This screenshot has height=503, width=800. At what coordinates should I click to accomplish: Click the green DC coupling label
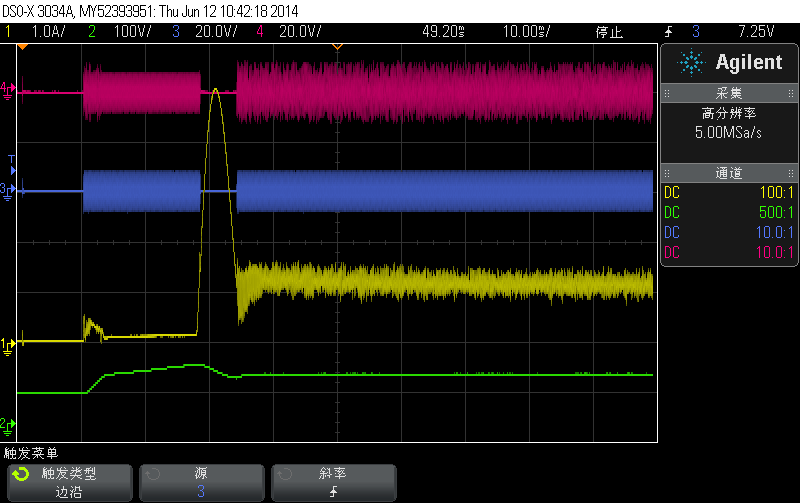click(x=672, y=212)
